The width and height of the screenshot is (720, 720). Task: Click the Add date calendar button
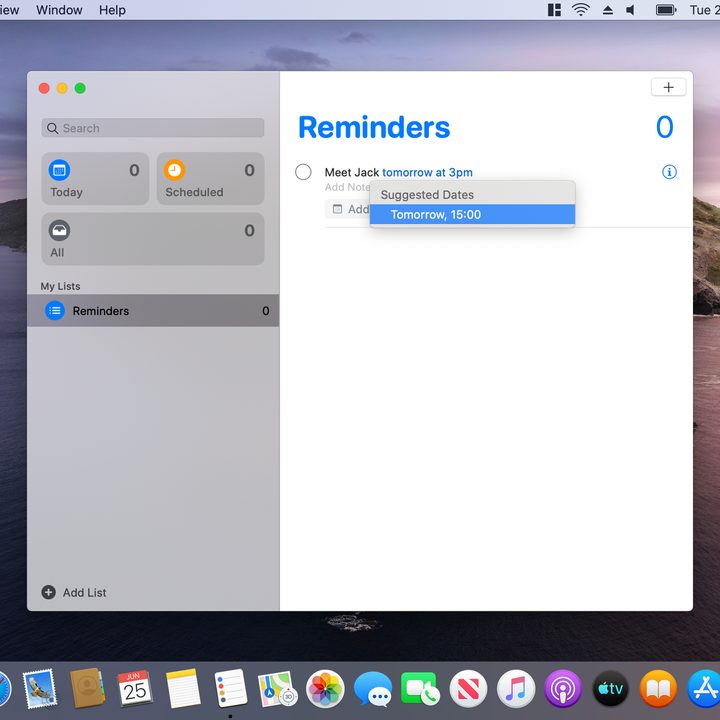pos(350,209)
